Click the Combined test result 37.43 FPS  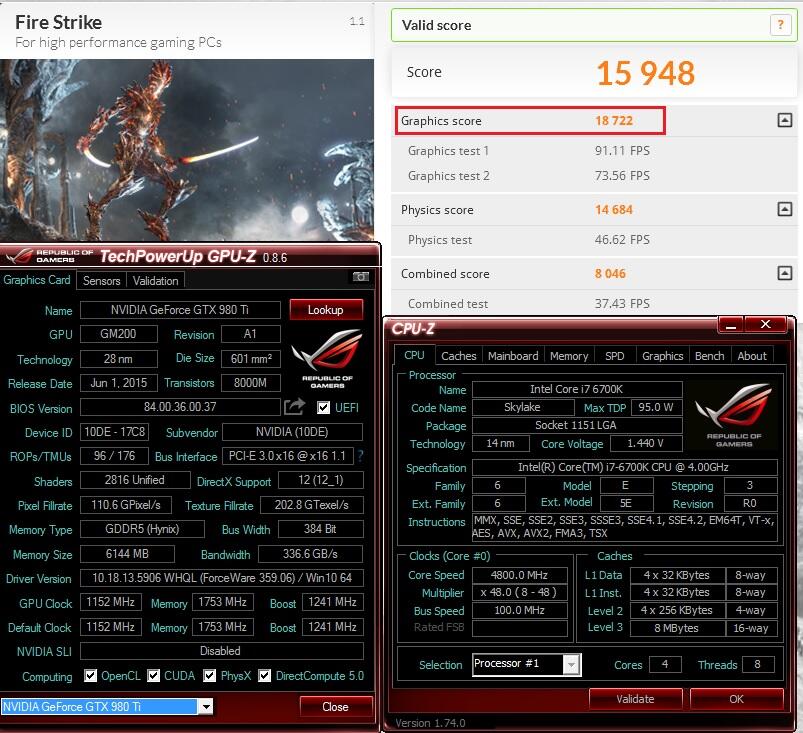click(622, 304)
